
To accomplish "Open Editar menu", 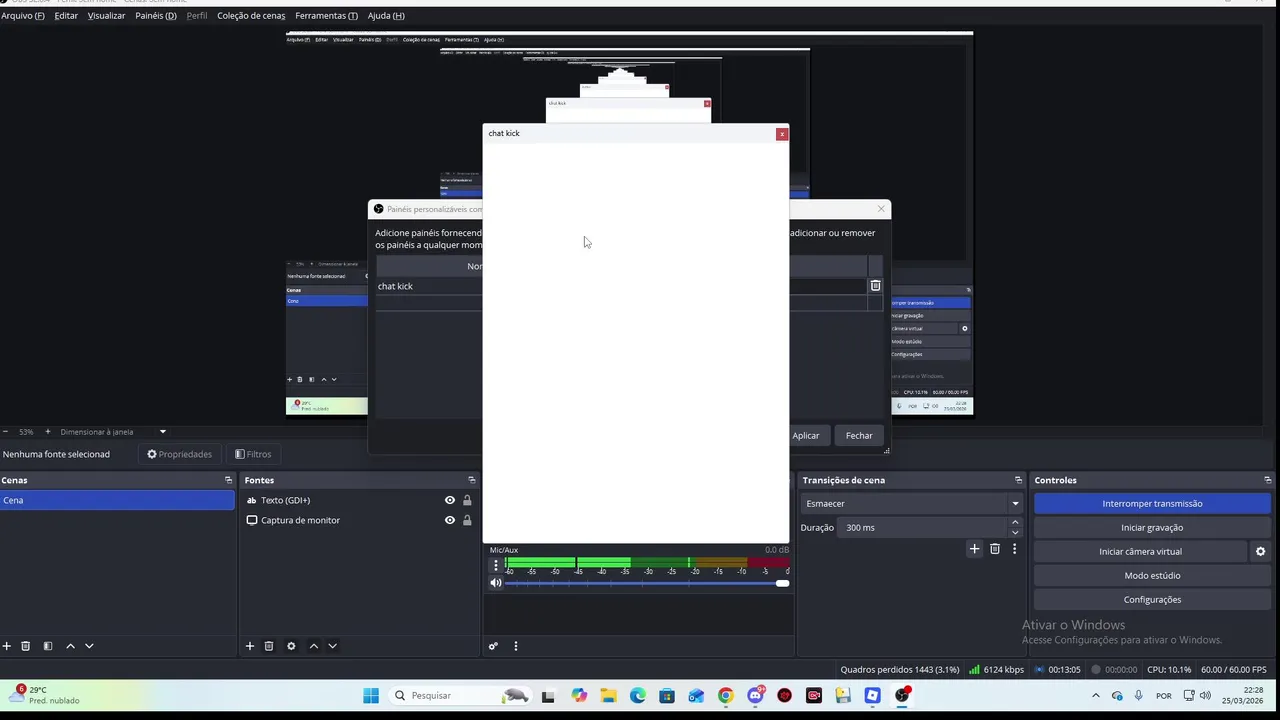I will point(66,16).
